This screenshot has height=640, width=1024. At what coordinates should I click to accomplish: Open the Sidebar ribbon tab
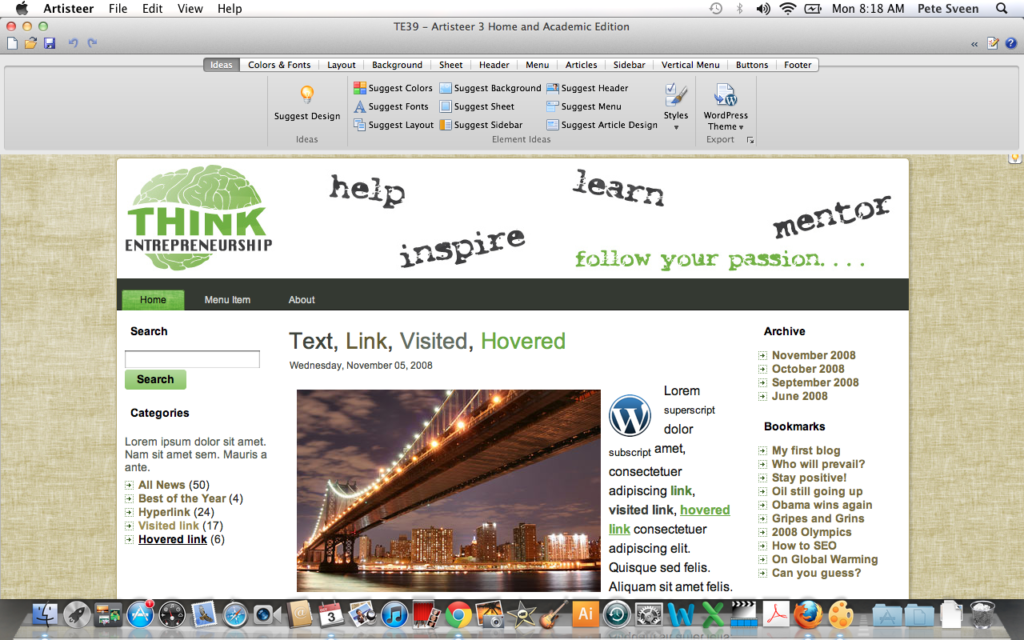(629, 65)
